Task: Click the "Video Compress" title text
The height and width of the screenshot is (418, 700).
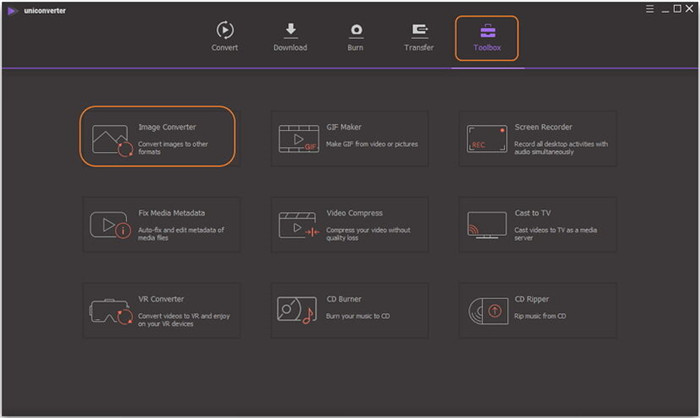Action: pyautogui.click(x=354, y=213)
